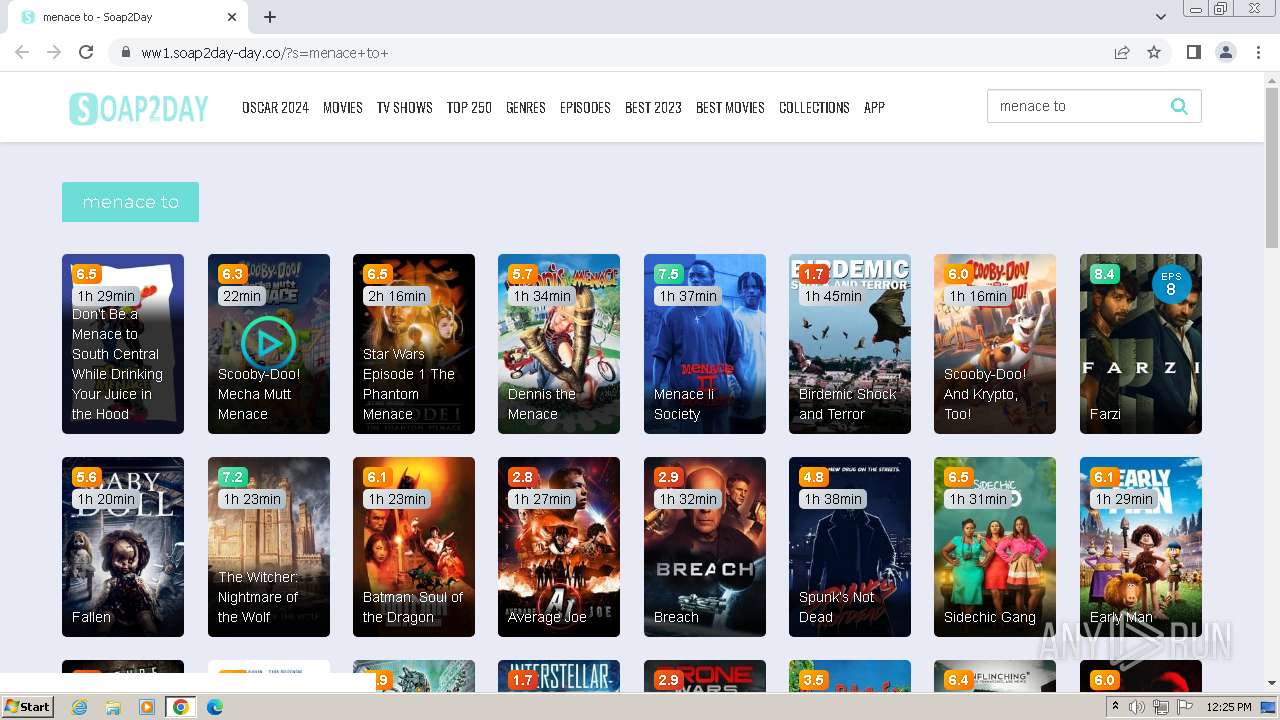Open the Action Center flag icon
Image resolution: width=1280 pixels, height=720 pixels.
coord(1185,707)
